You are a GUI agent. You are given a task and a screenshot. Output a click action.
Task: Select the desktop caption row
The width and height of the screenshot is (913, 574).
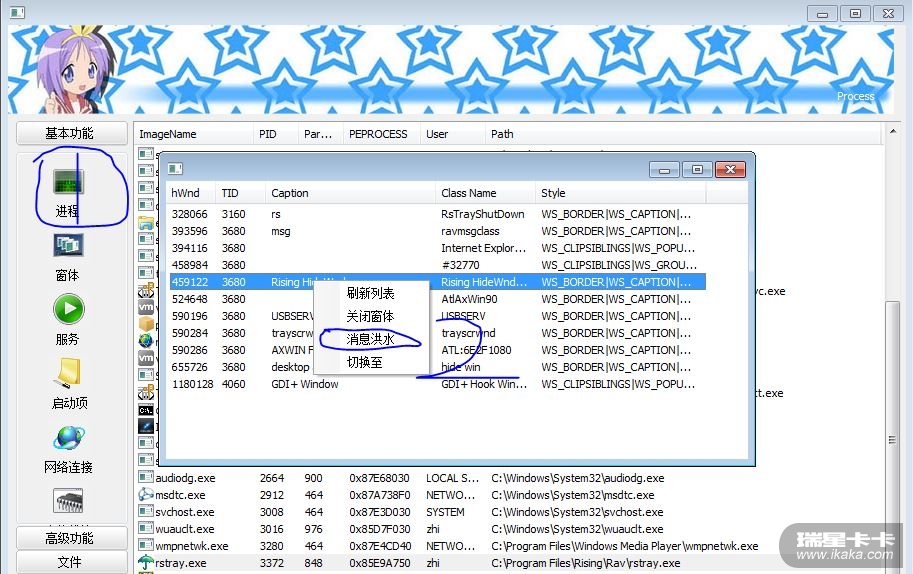point(437,367)
